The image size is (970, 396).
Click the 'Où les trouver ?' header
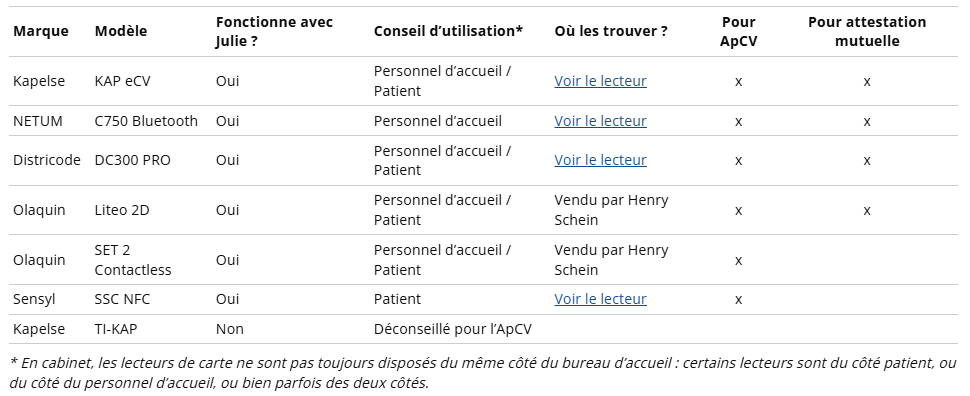pos(611,31)
